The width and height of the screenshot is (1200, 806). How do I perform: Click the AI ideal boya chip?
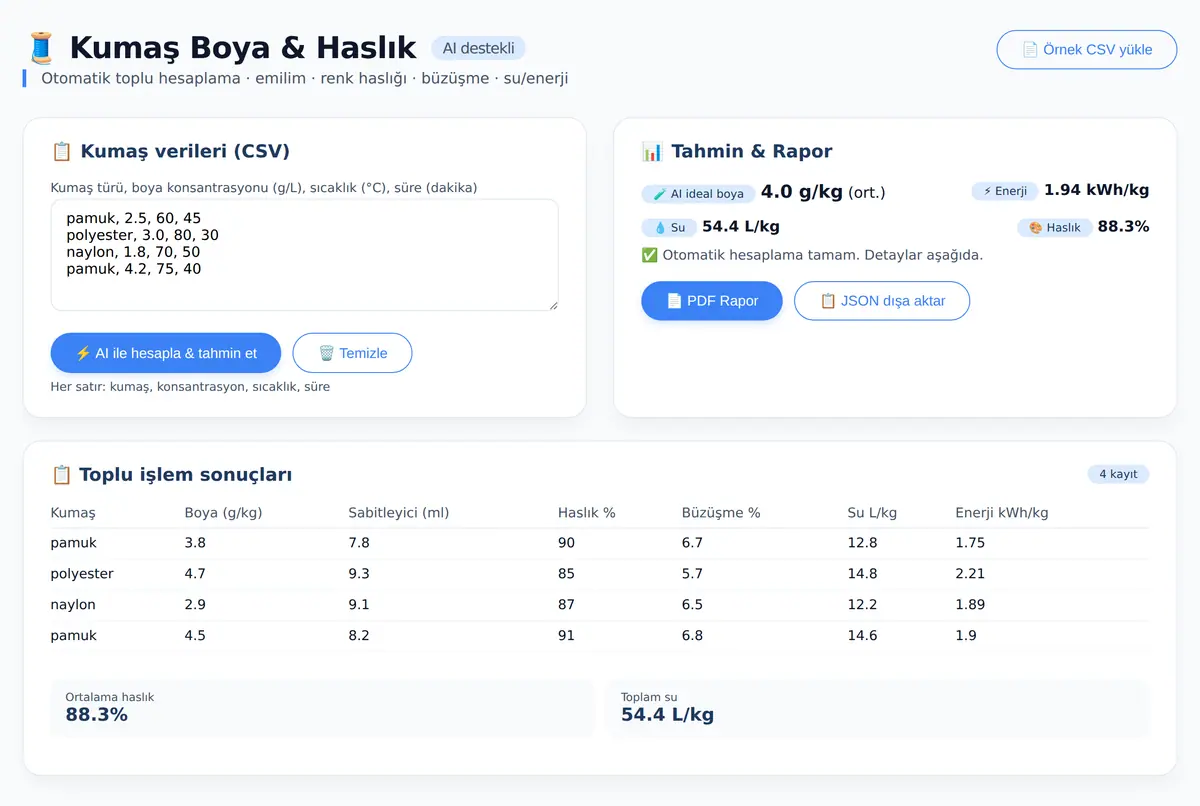coord(698,193)
